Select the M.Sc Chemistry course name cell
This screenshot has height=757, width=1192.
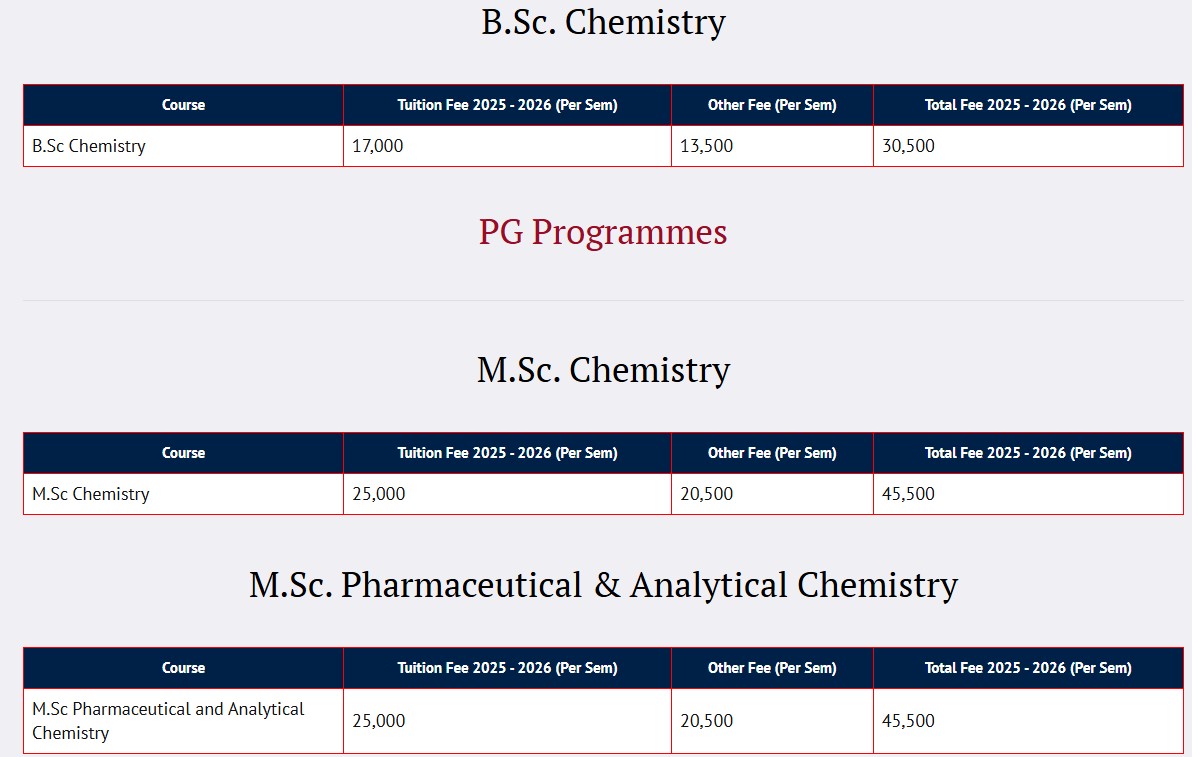pos(91,494)
